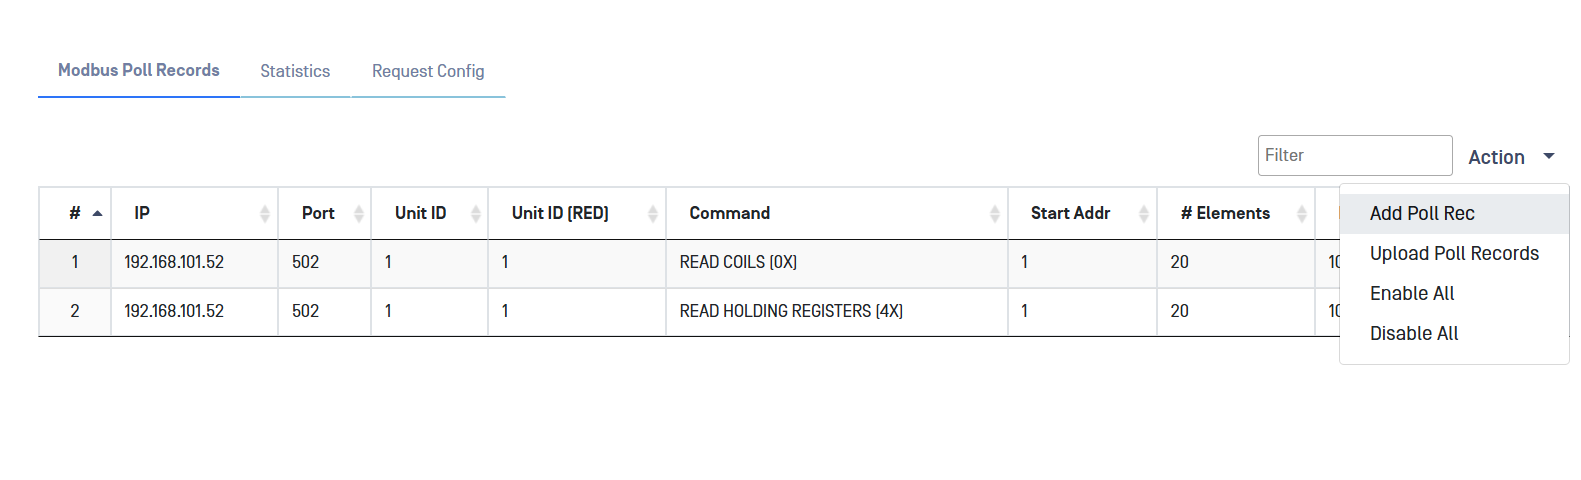Sort by Unit ID (RED) column
Image resolution: width=1581 pixels, height=480 pixels.
click(x=652, y=213)
